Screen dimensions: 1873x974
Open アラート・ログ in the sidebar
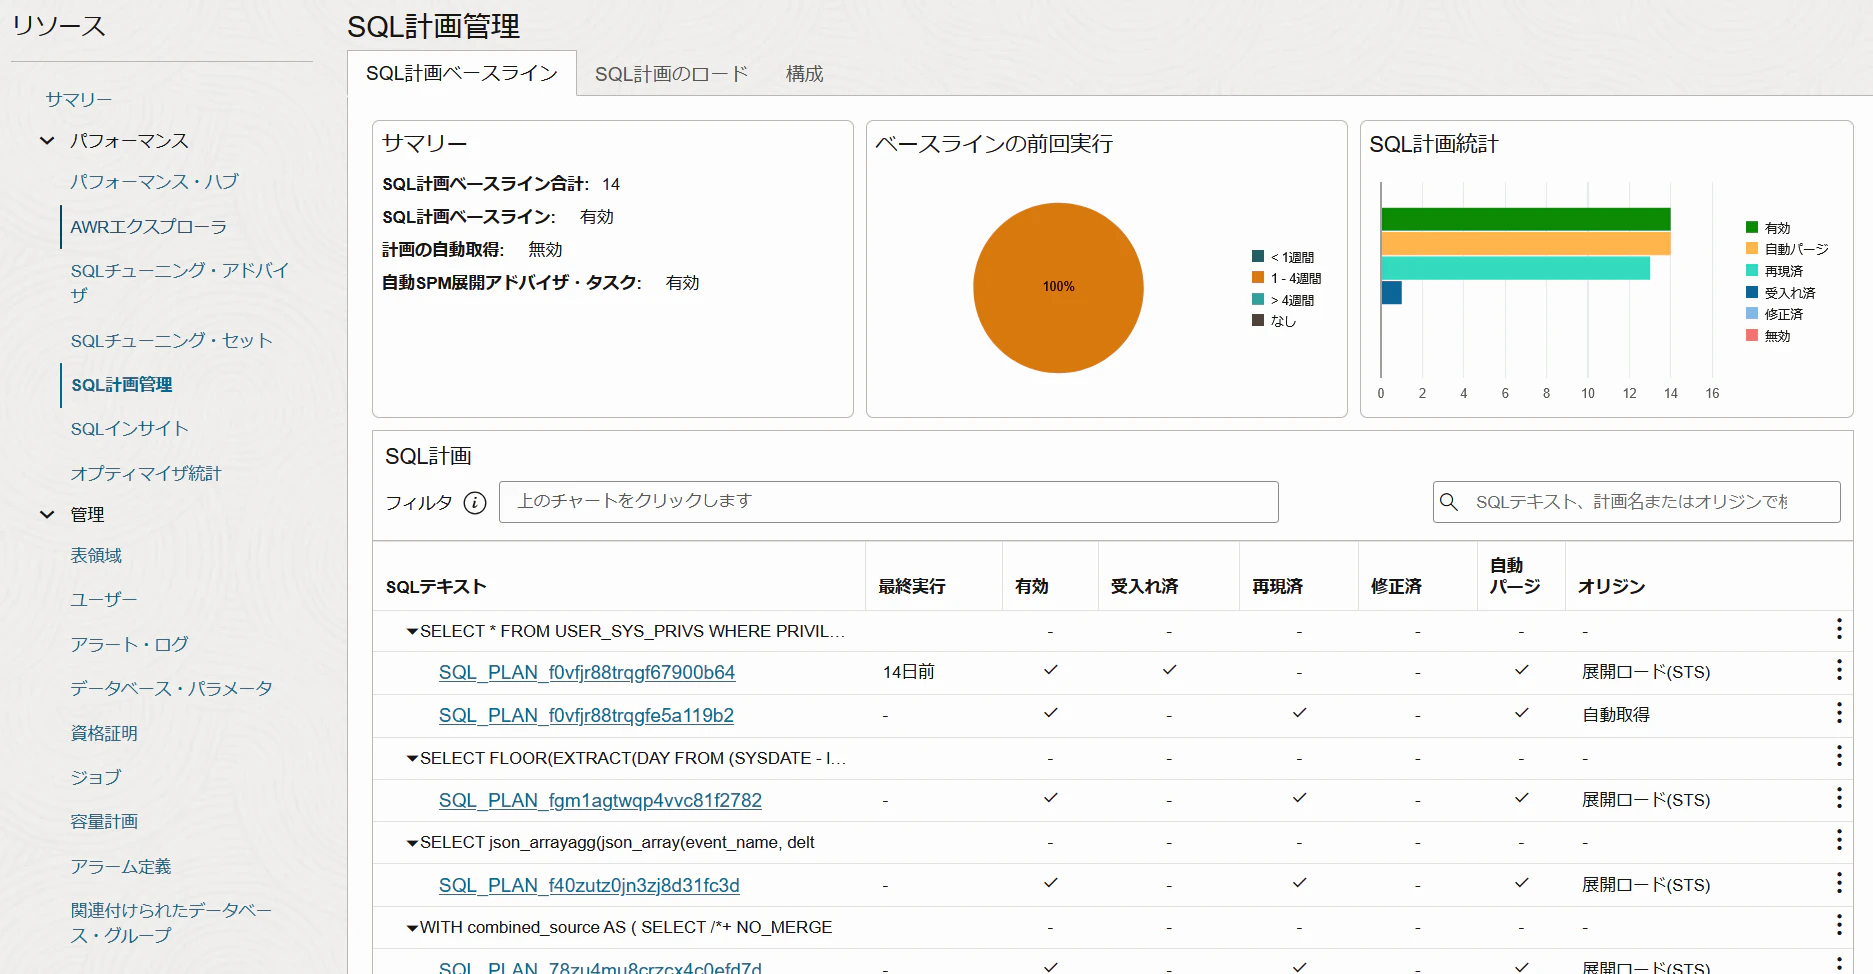130,644
